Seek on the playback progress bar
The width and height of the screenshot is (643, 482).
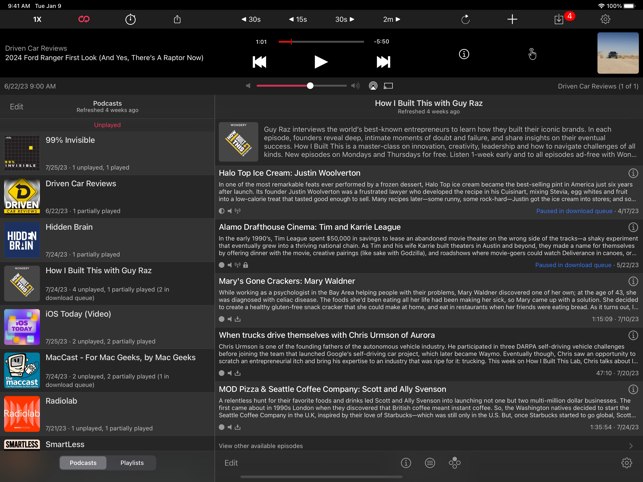tap(321, 41)
